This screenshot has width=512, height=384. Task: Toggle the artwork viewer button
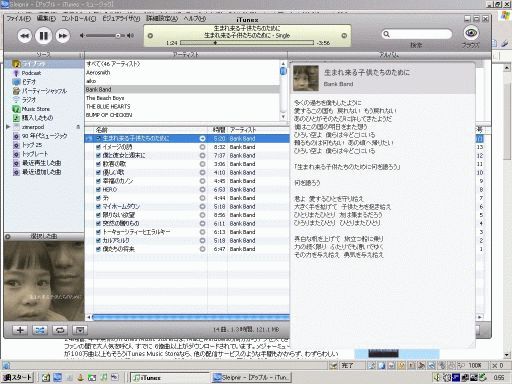(80, 330)
